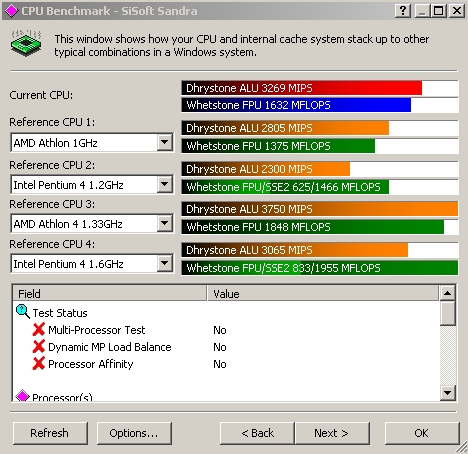Click the question mark help button
468x454 pixels.
pyautogui.click(x=403, y=11)
